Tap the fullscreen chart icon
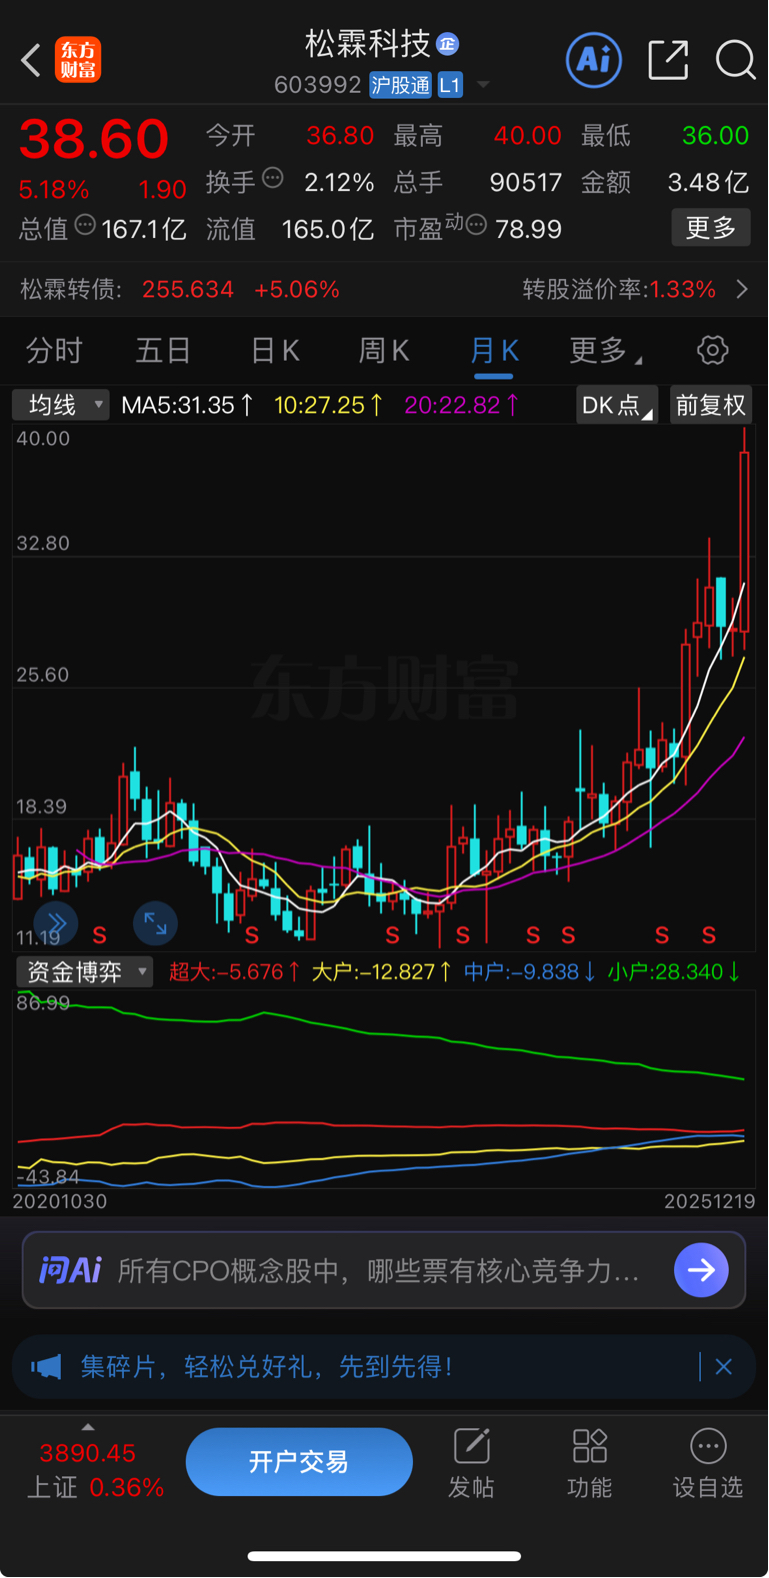 155,922
